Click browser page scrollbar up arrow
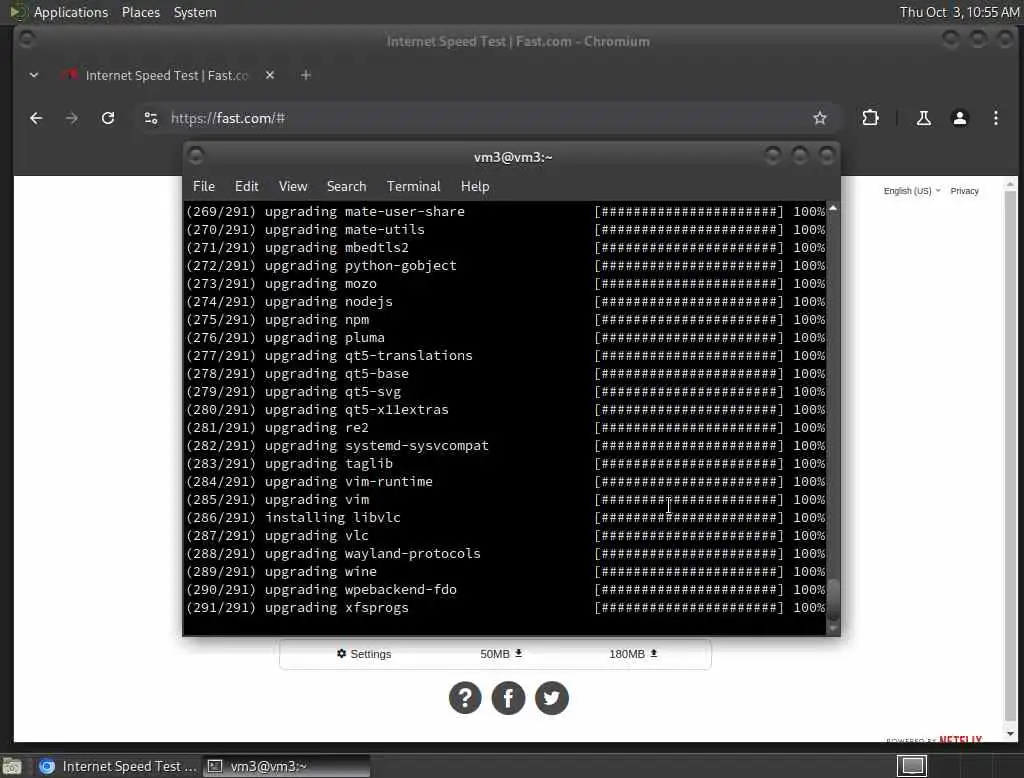The image size is (1024, 778). (1010, 185)
